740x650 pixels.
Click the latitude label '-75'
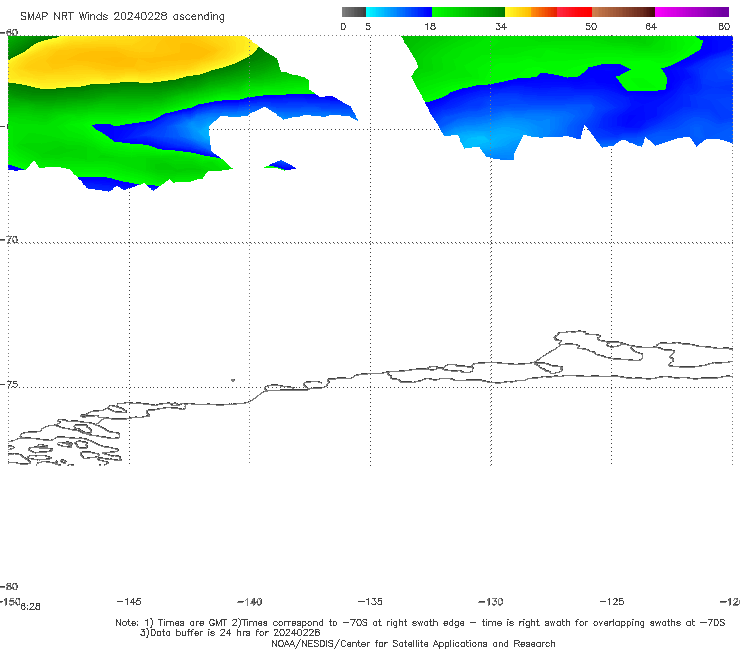click(9, 385)
